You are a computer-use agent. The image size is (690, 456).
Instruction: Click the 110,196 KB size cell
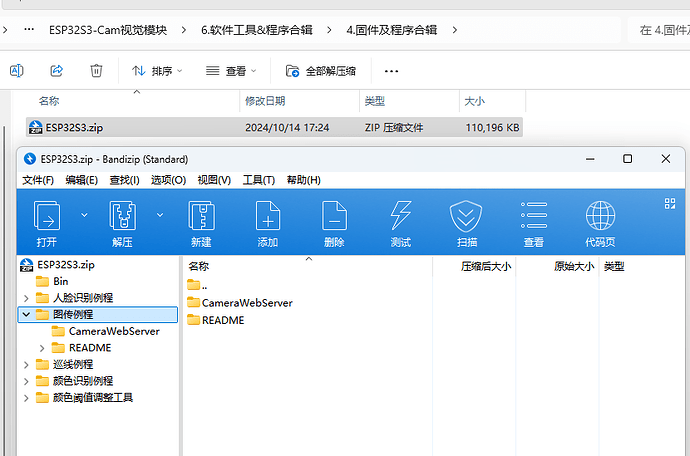(492, 128)
